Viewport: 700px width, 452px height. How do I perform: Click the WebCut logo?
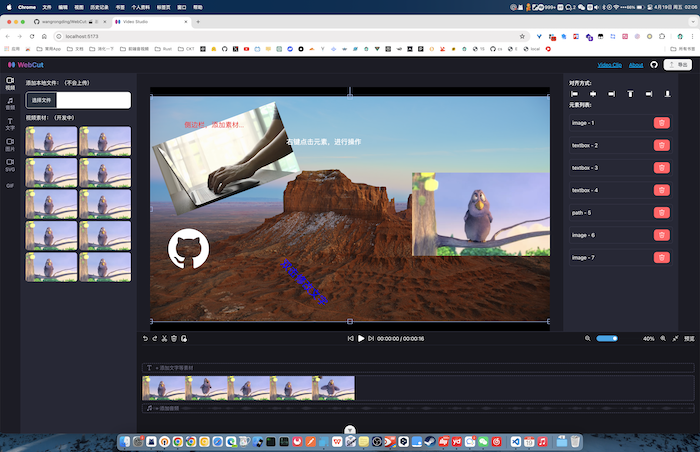(x=26, y=65)
